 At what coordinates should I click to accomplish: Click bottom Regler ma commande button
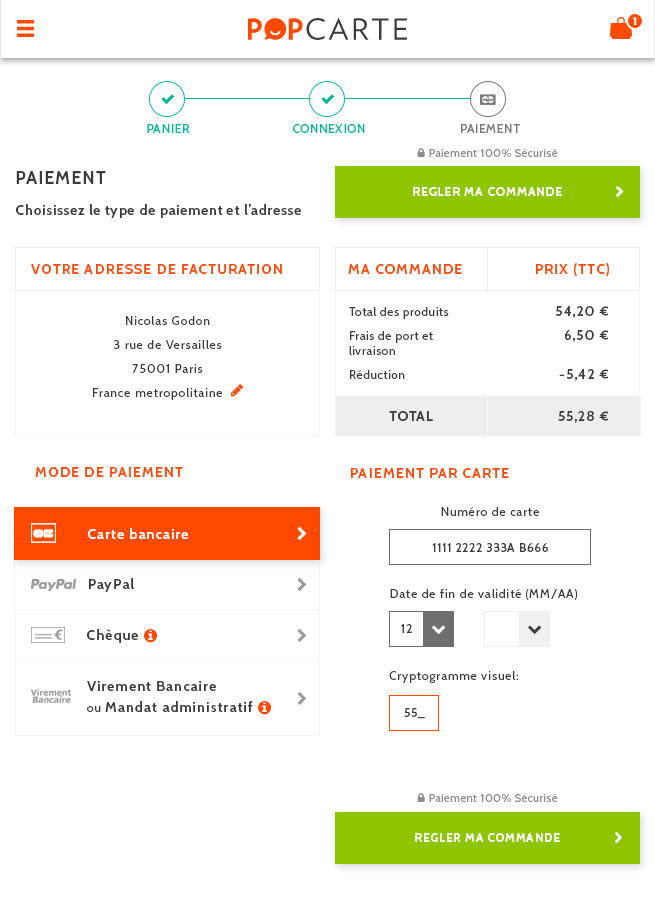click(487, 838)
